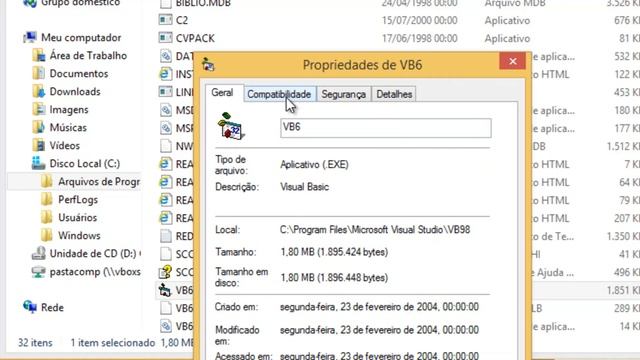Click the PerfLogs folder icon
The image size is (640, 360).
(x=47, y=200)
